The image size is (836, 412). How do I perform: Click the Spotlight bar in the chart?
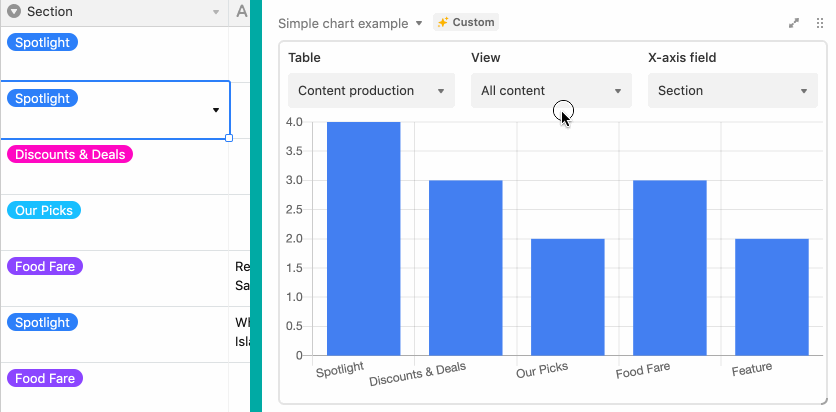[x=364, y=239]
